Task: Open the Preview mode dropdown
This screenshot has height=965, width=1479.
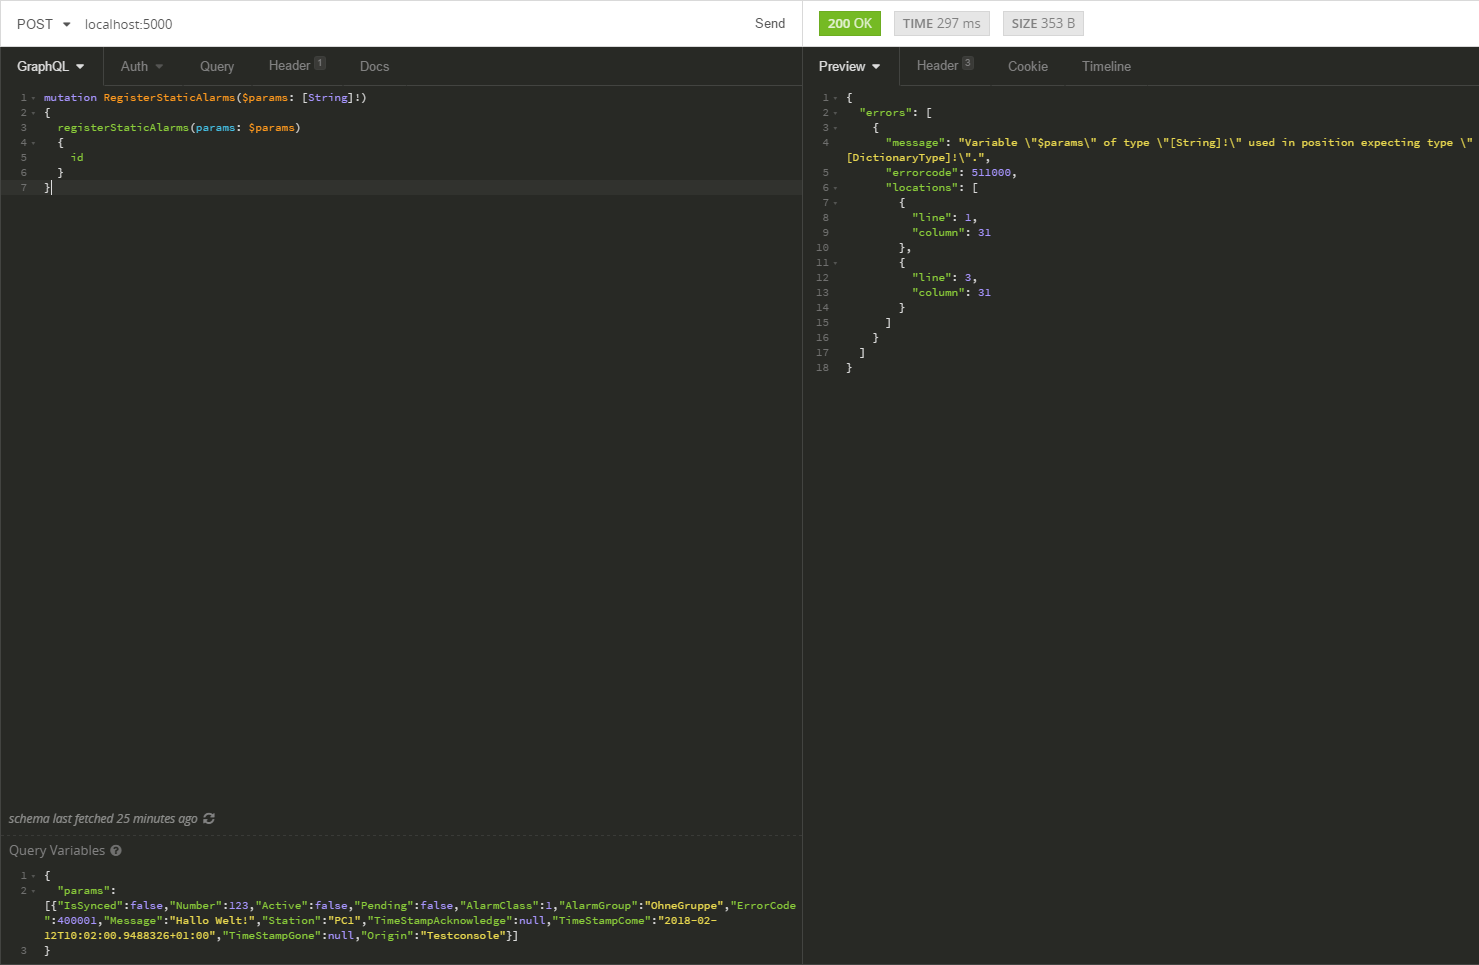Action: tap(850, 66)
